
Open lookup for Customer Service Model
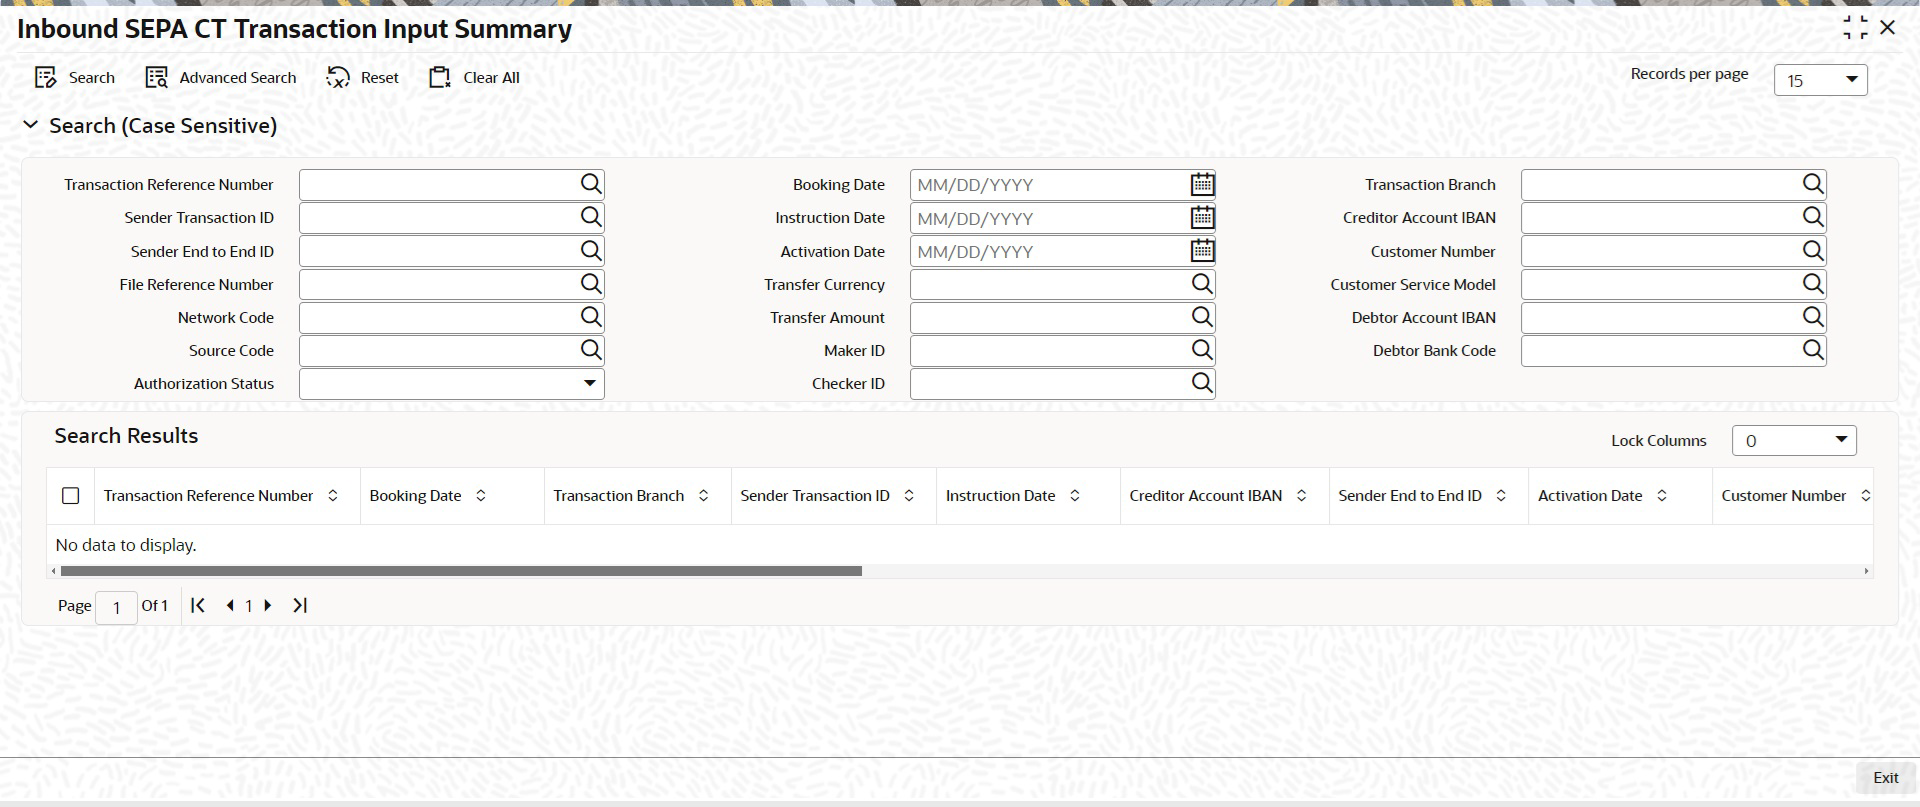[1813, 284]
